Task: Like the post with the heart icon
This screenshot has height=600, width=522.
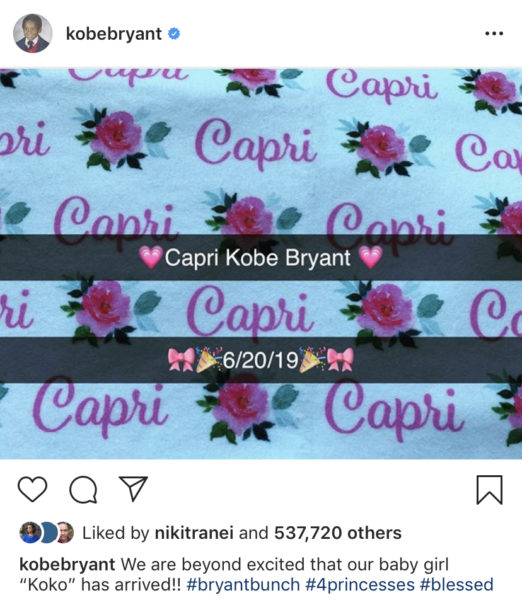Action: tap(33, 489)
